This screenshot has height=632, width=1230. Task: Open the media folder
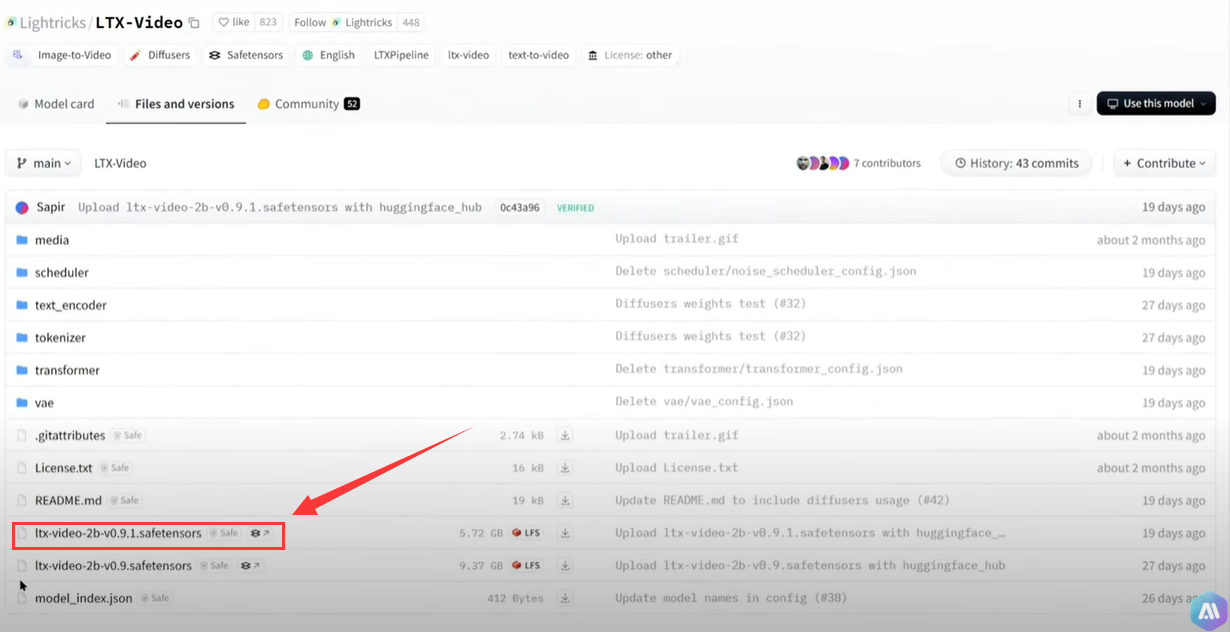tap(52, 240)
